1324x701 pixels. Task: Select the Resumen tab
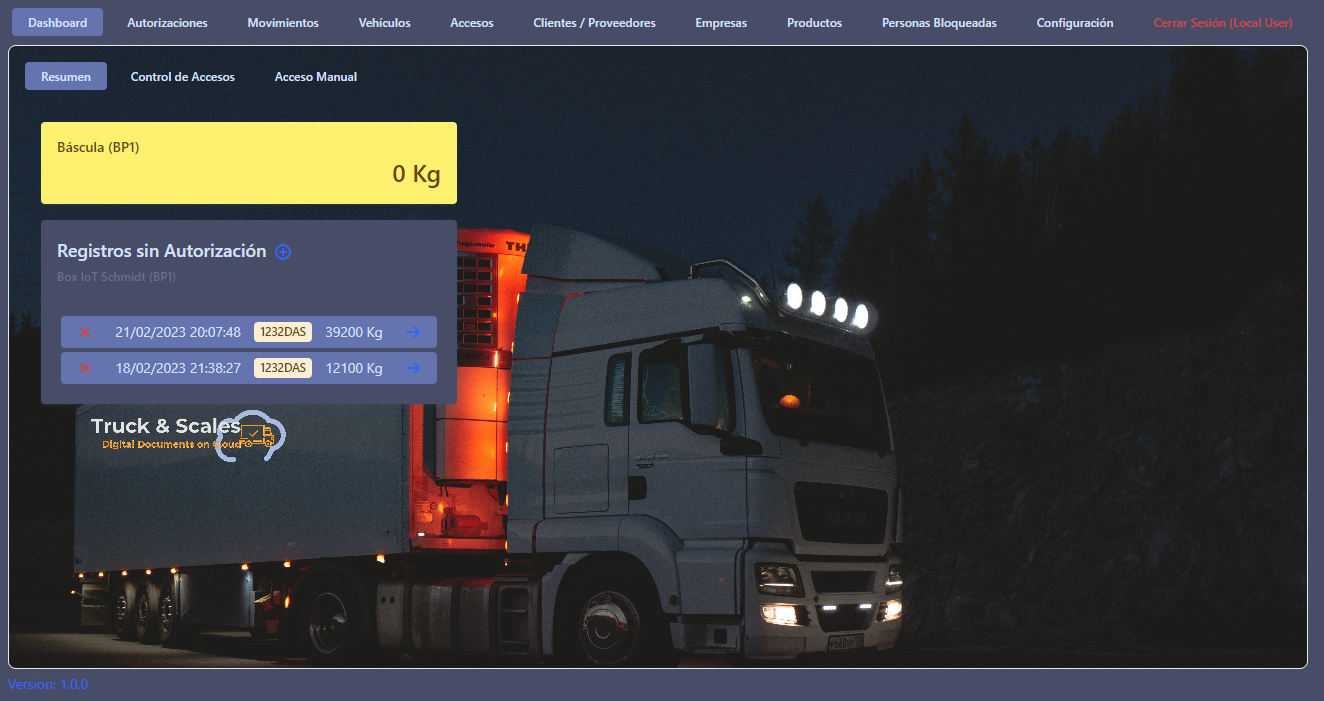[x=66, y=77]
